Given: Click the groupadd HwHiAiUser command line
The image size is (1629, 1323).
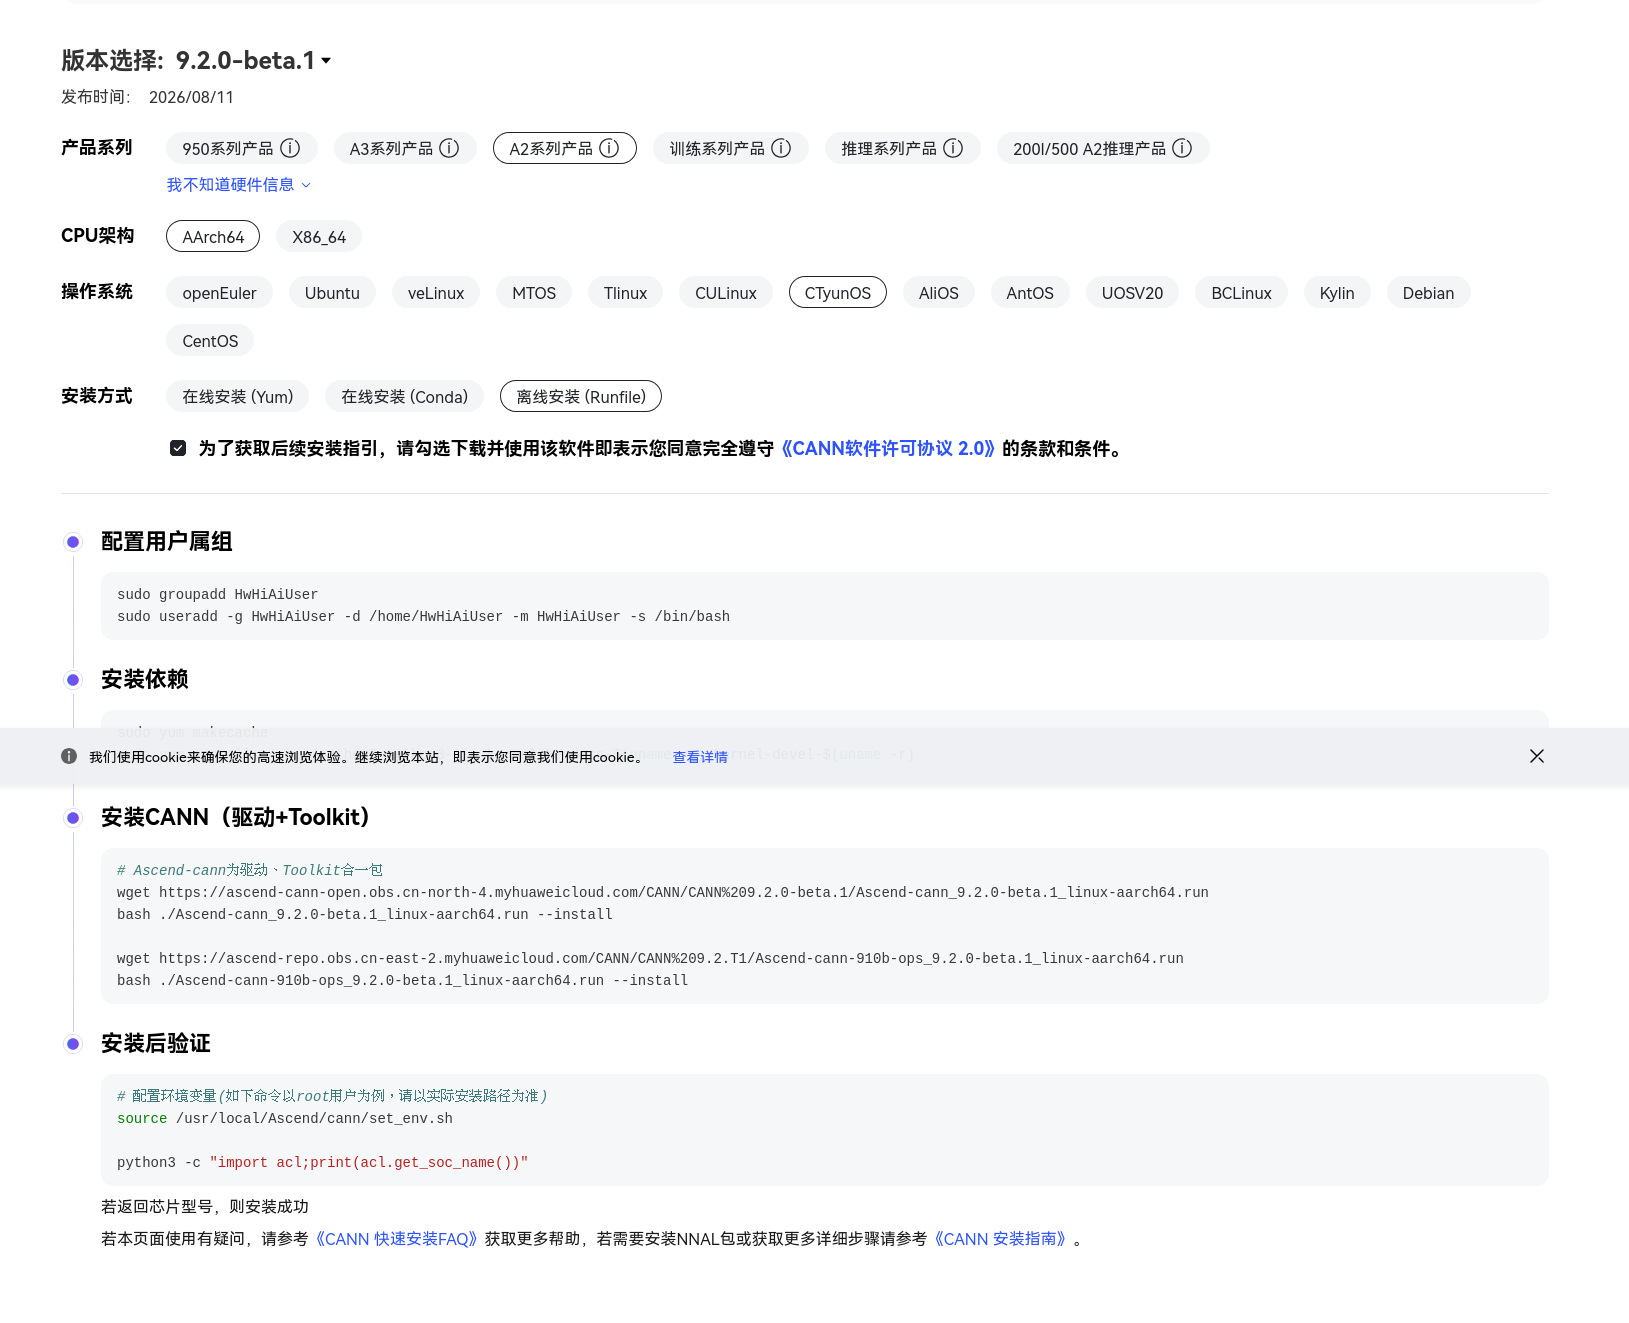Looking at the screenshot, I should coord(217,595).
